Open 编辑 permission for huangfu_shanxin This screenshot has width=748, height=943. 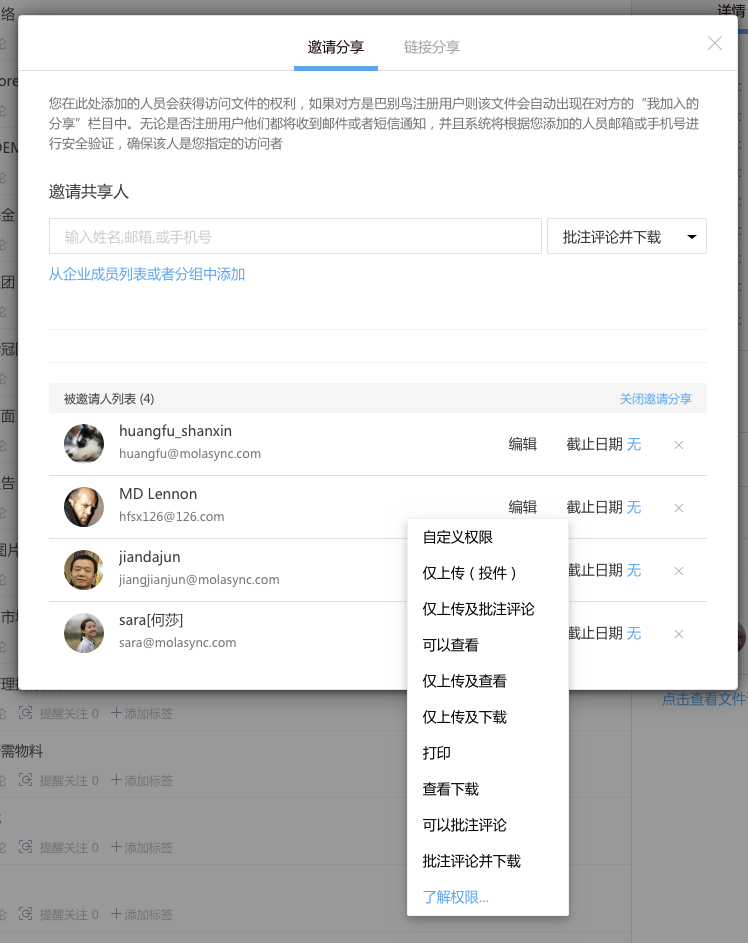[x=523, y=444]
